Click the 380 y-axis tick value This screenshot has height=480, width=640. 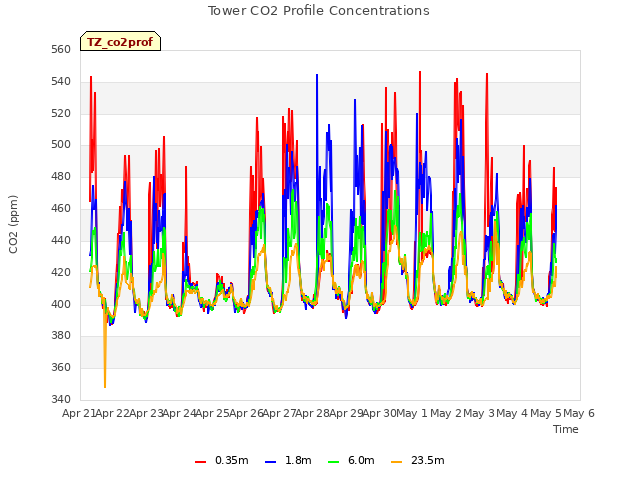tap(61, 336)
